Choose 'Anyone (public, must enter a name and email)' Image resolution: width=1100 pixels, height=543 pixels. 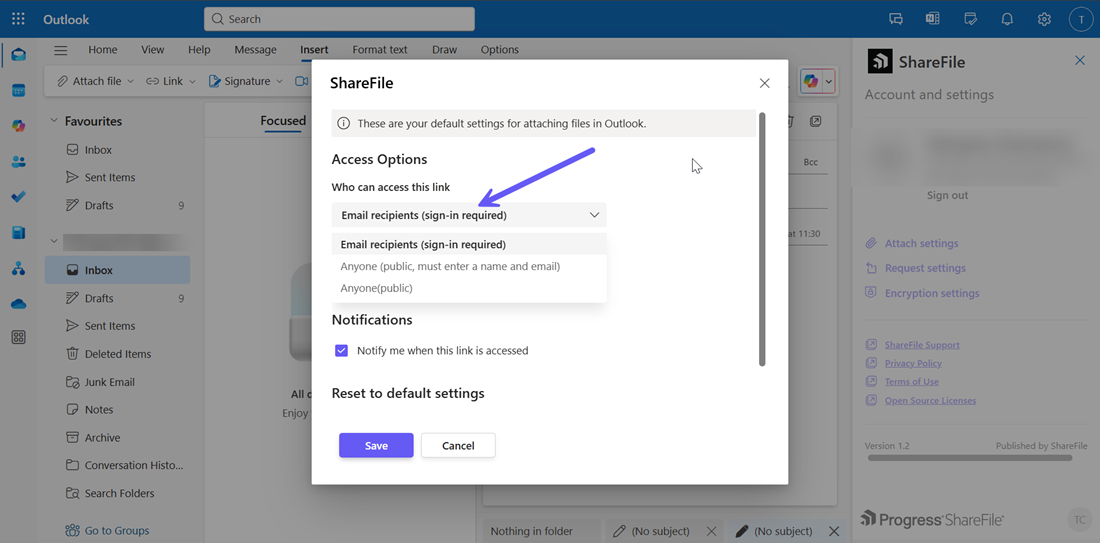coord(450,266)
